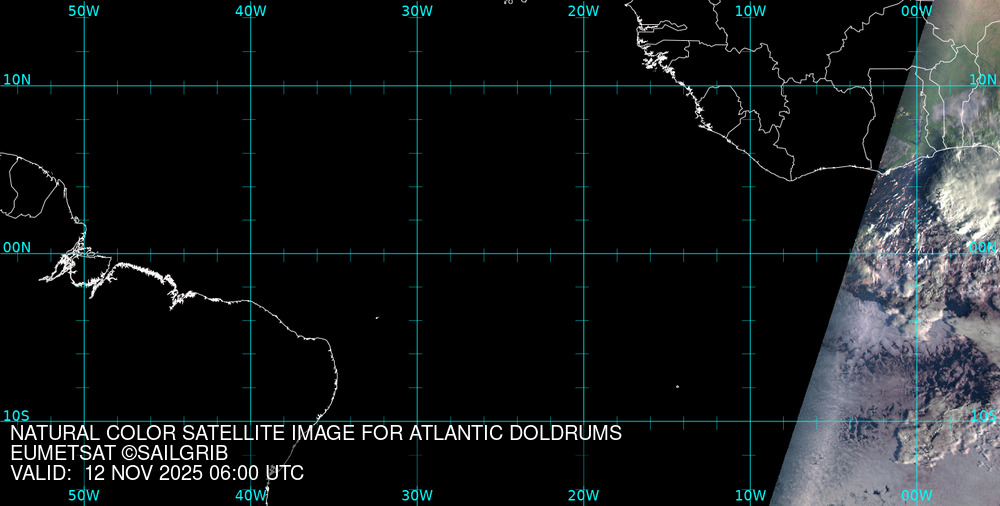Screen dimensions: 1000x506
Task: Click the 00N equator label on left edge
Action: [x=17, y=247]
